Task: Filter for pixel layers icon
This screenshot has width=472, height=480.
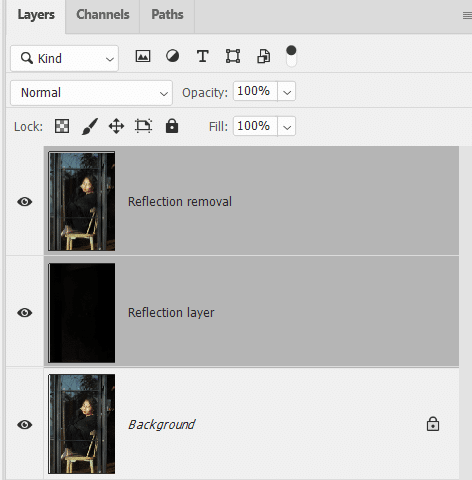Action: pyautogui.click(x=143, y=56)
